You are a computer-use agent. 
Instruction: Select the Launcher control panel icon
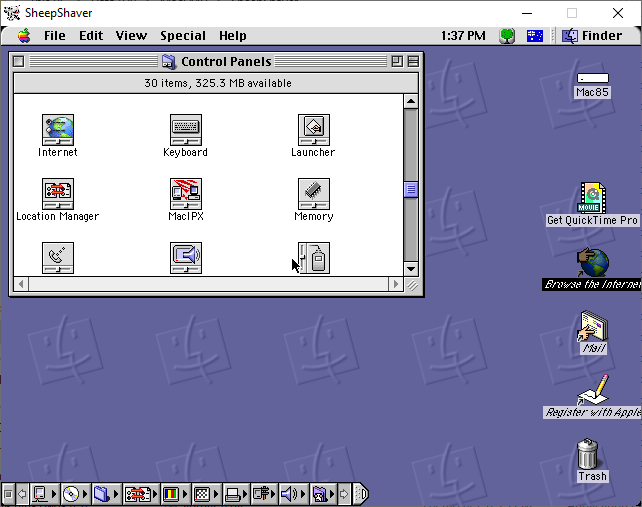(314, 130)
